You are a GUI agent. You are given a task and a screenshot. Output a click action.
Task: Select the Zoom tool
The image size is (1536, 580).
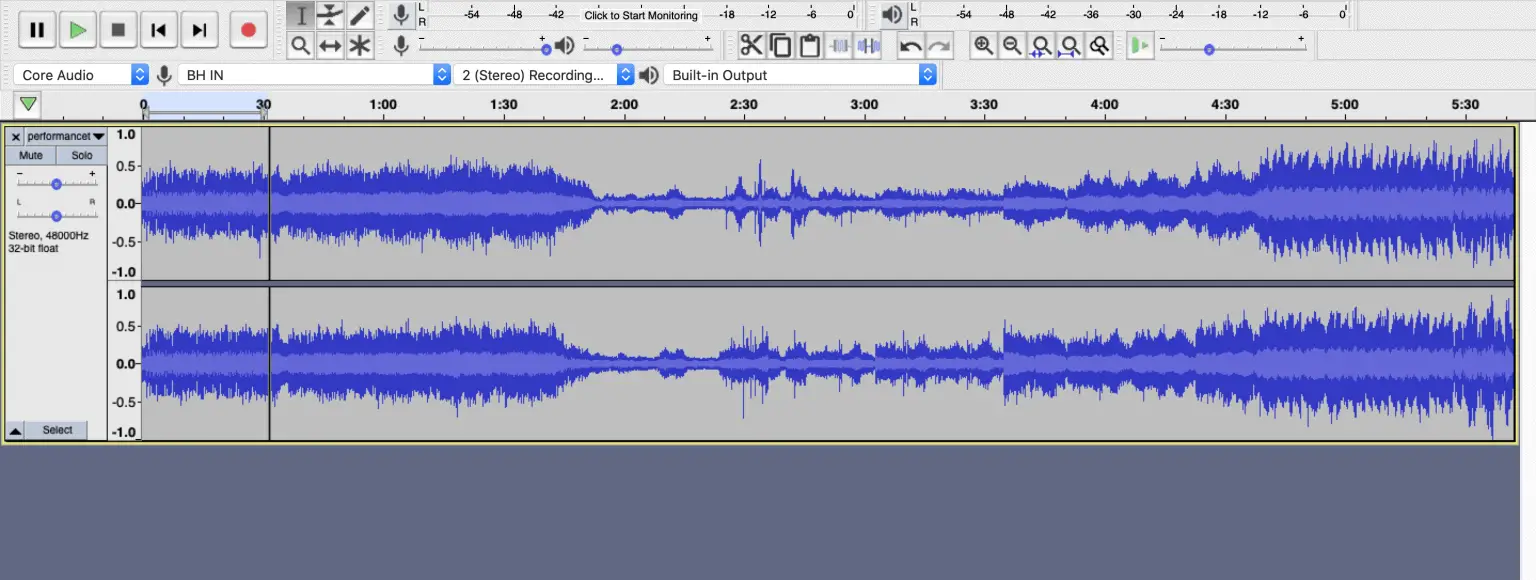pyautogui.click(x=300, y=45)
